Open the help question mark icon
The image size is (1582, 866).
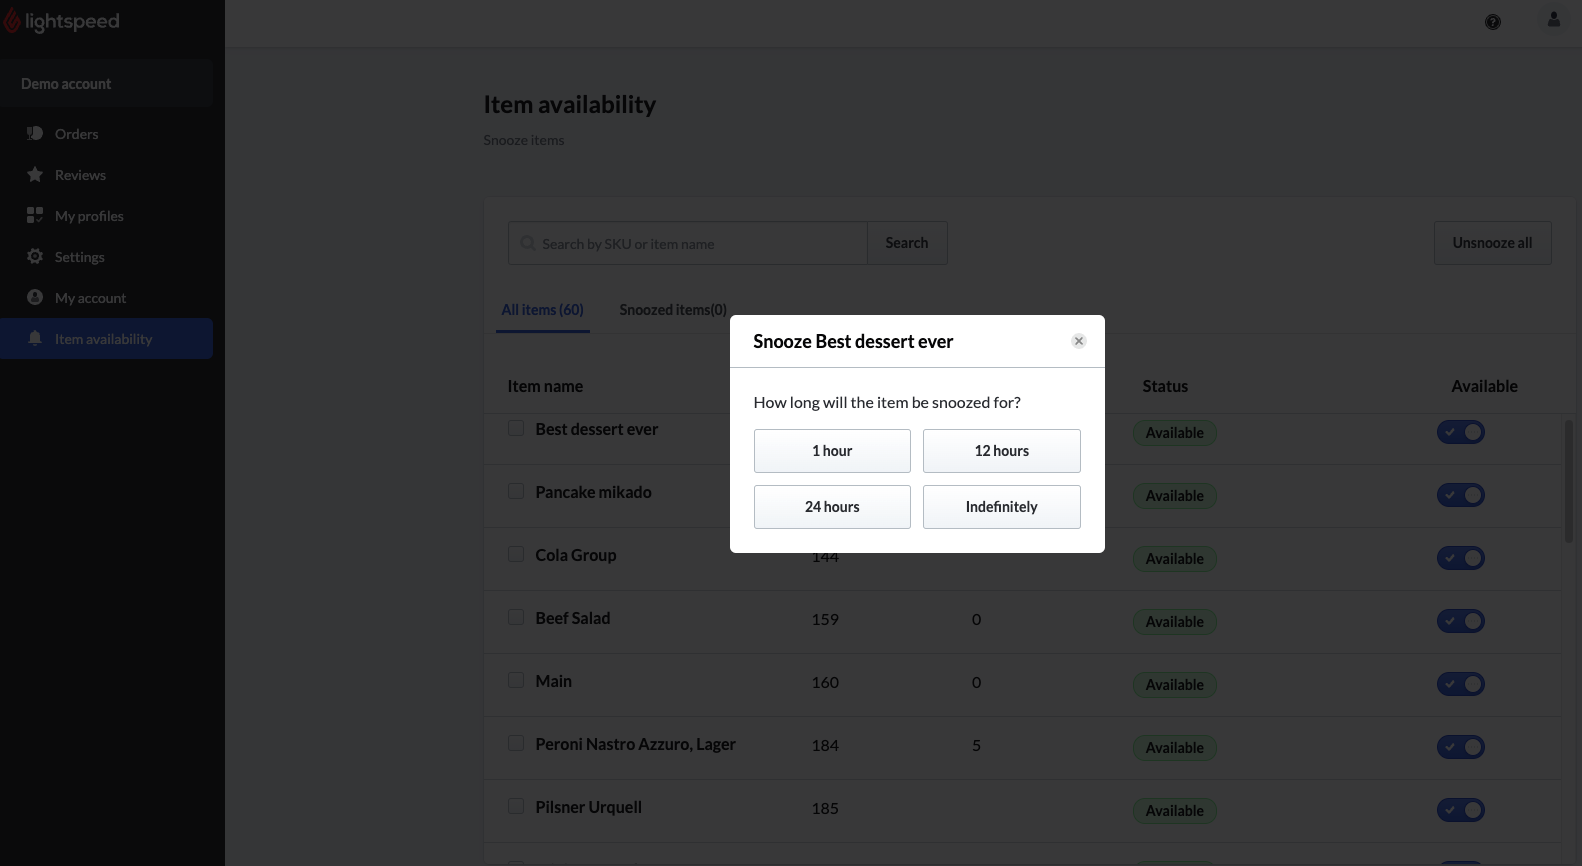pos(1492,22)
